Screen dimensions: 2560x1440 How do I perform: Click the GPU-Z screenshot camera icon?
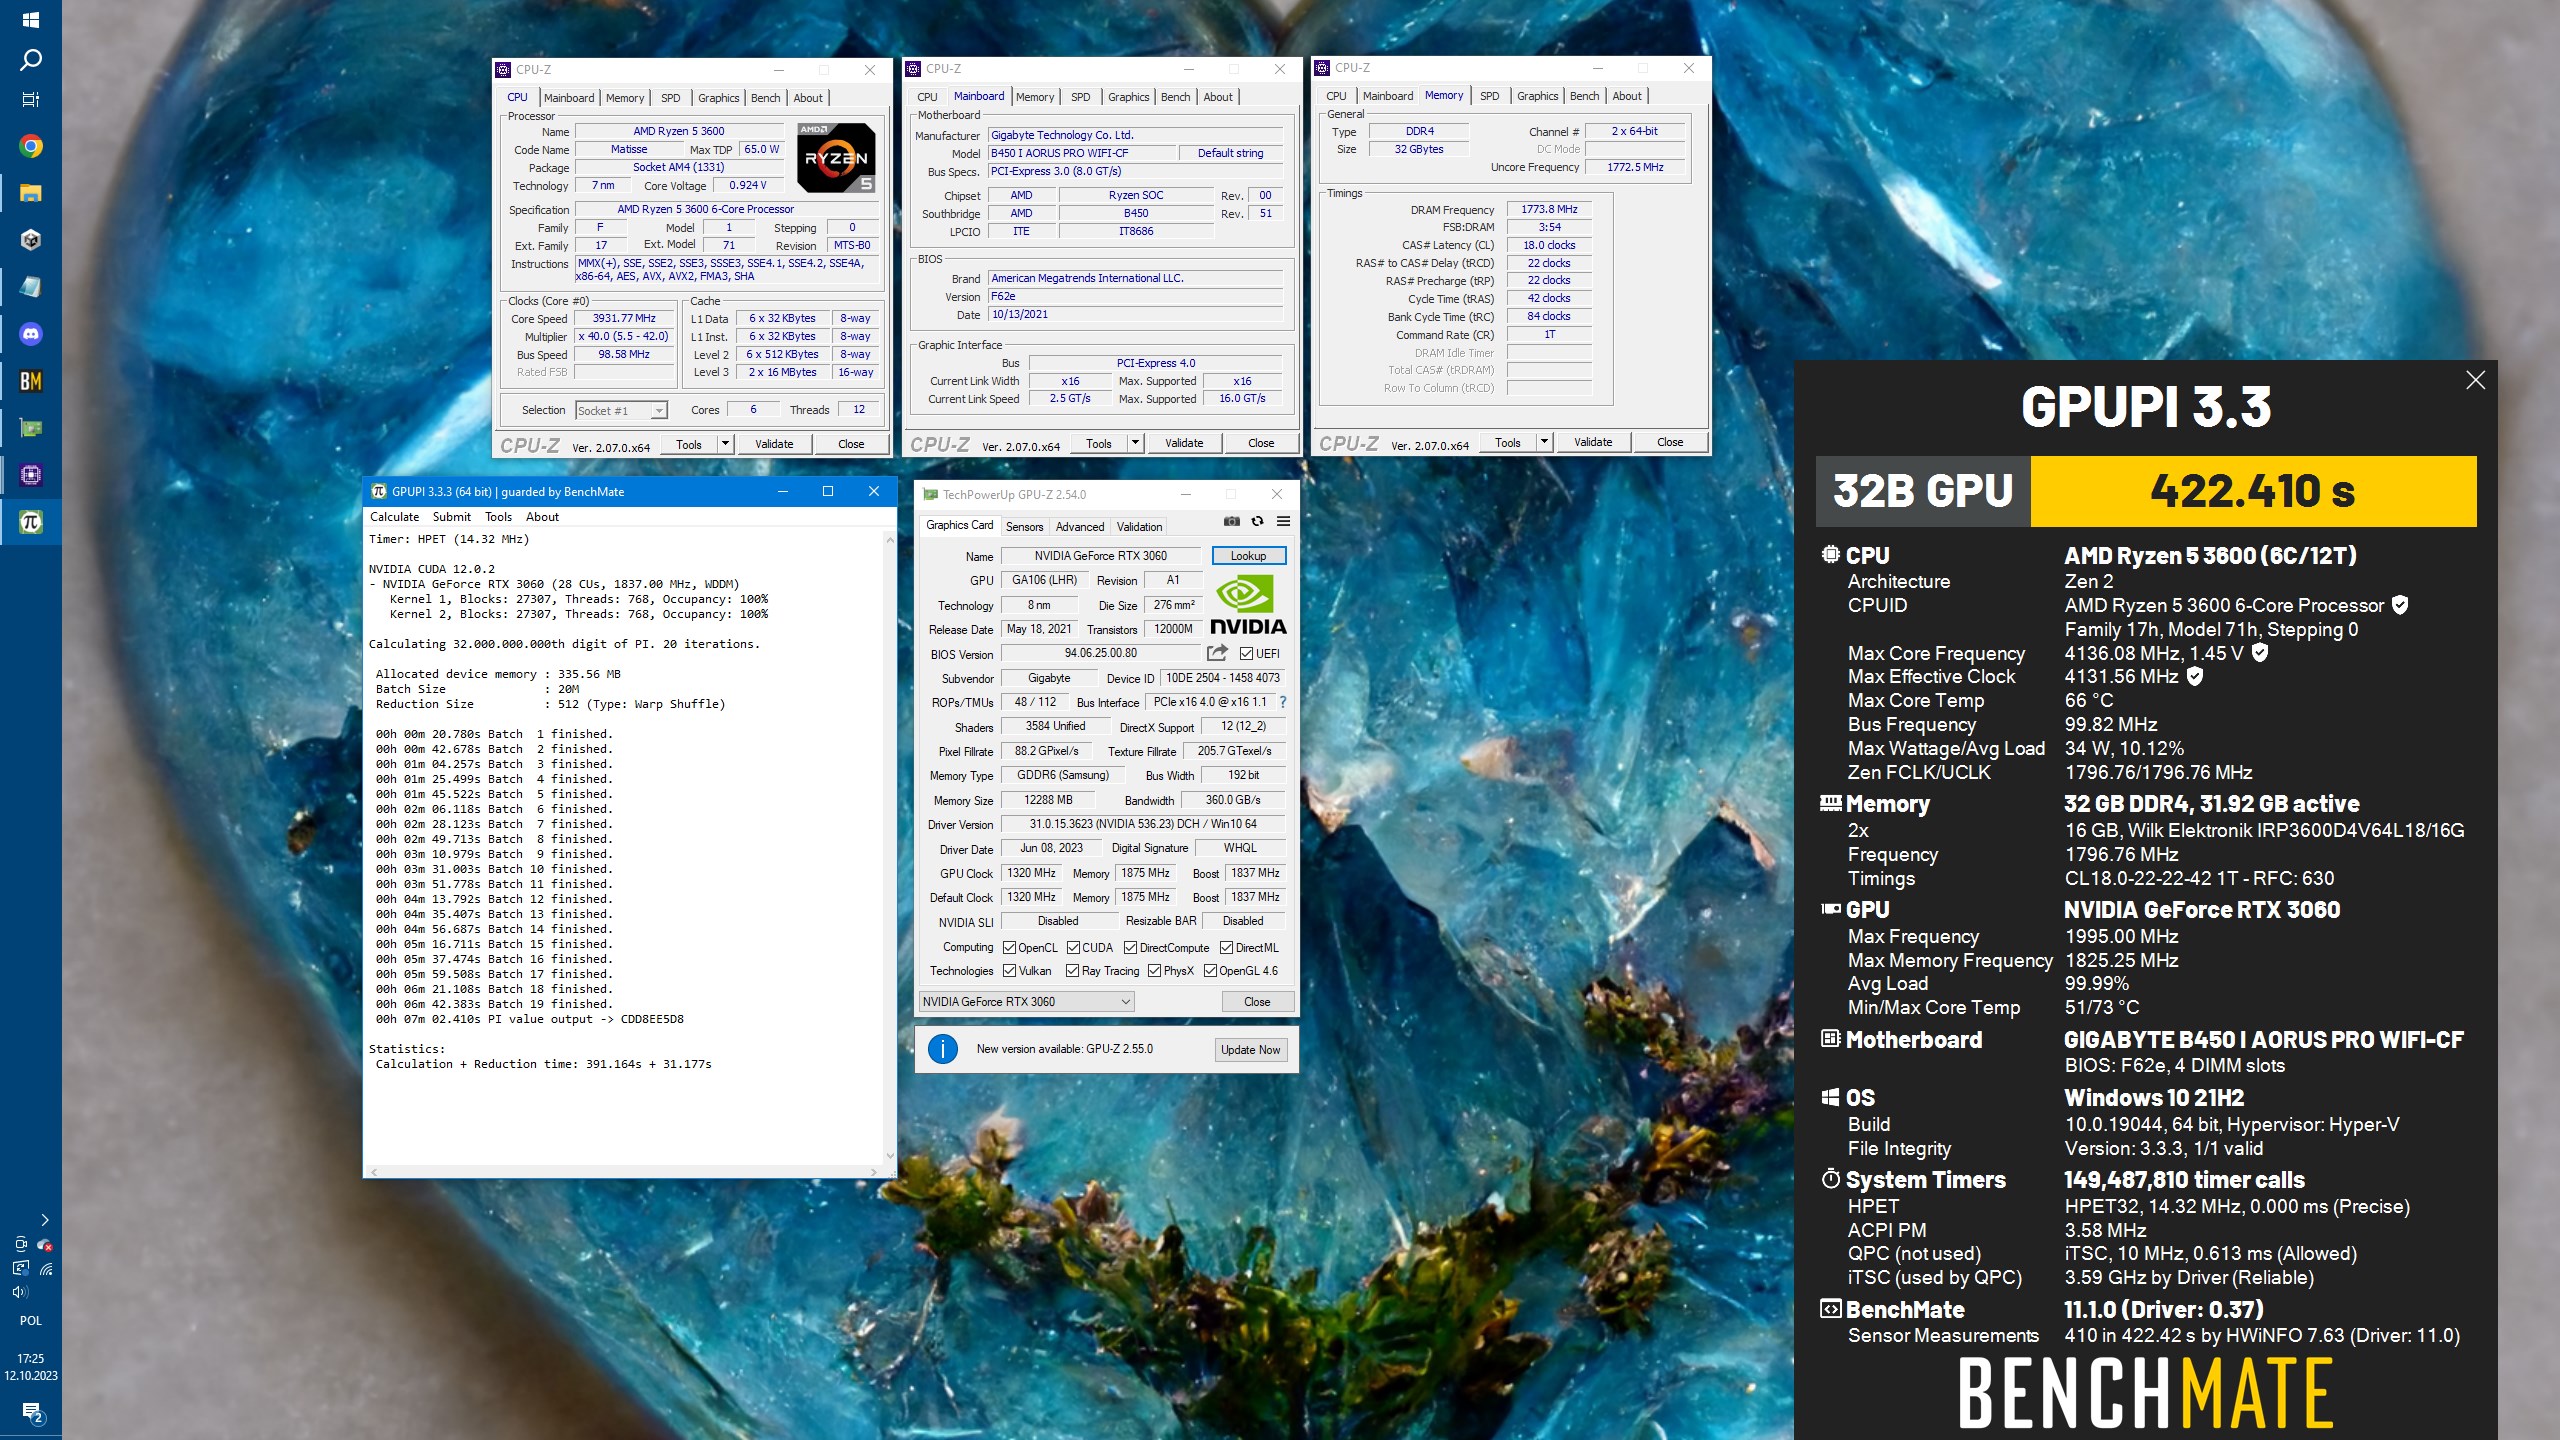click(1232, 521)
